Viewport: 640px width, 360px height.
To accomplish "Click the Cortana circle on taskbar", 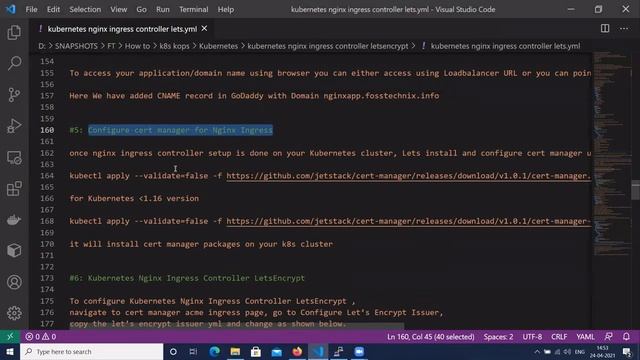I will [173, 351].
